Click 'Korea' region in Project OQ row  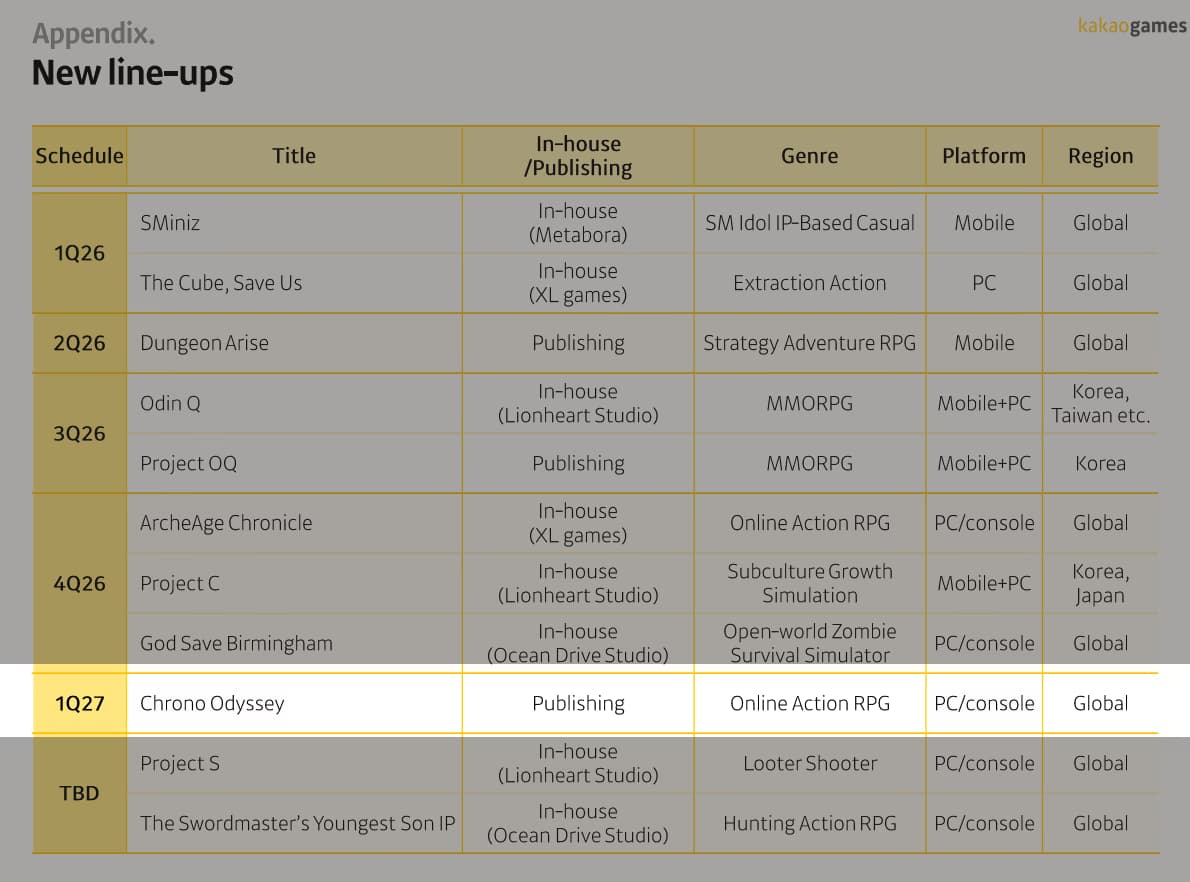pyautogui.click(x=1100, y=463)
